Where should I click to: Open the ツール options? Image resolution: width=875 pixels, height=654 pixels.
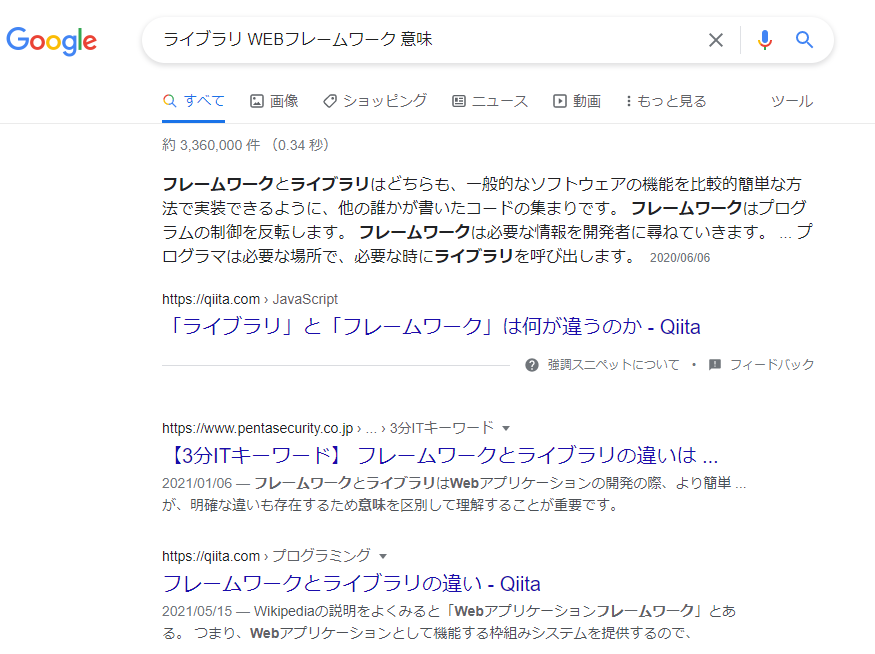[791, 101]
